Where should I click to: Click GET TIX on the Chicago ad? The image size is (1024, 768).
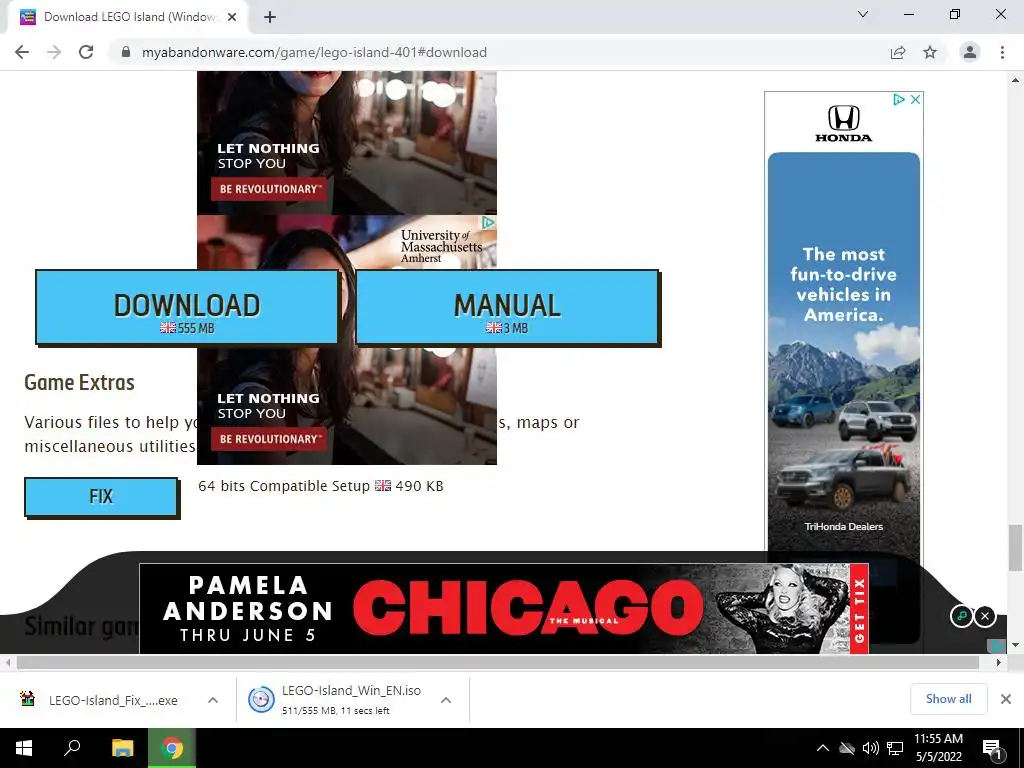[859, 609]
